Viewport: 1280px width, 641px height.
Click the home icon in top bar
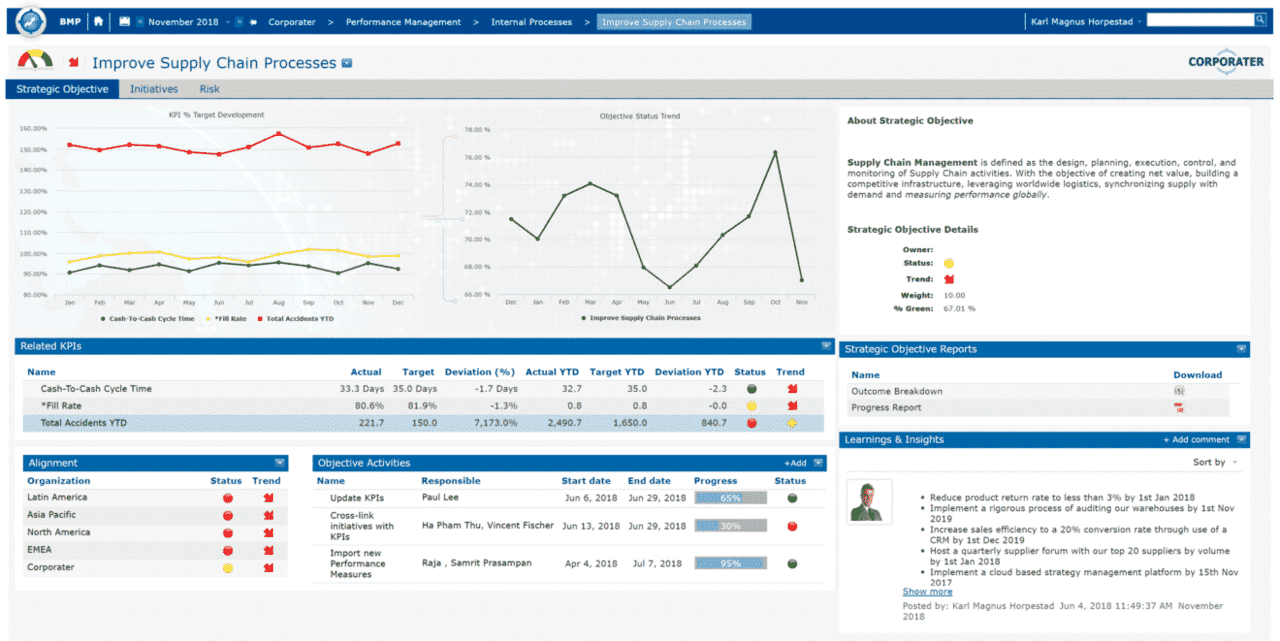(x=98, y=21)
